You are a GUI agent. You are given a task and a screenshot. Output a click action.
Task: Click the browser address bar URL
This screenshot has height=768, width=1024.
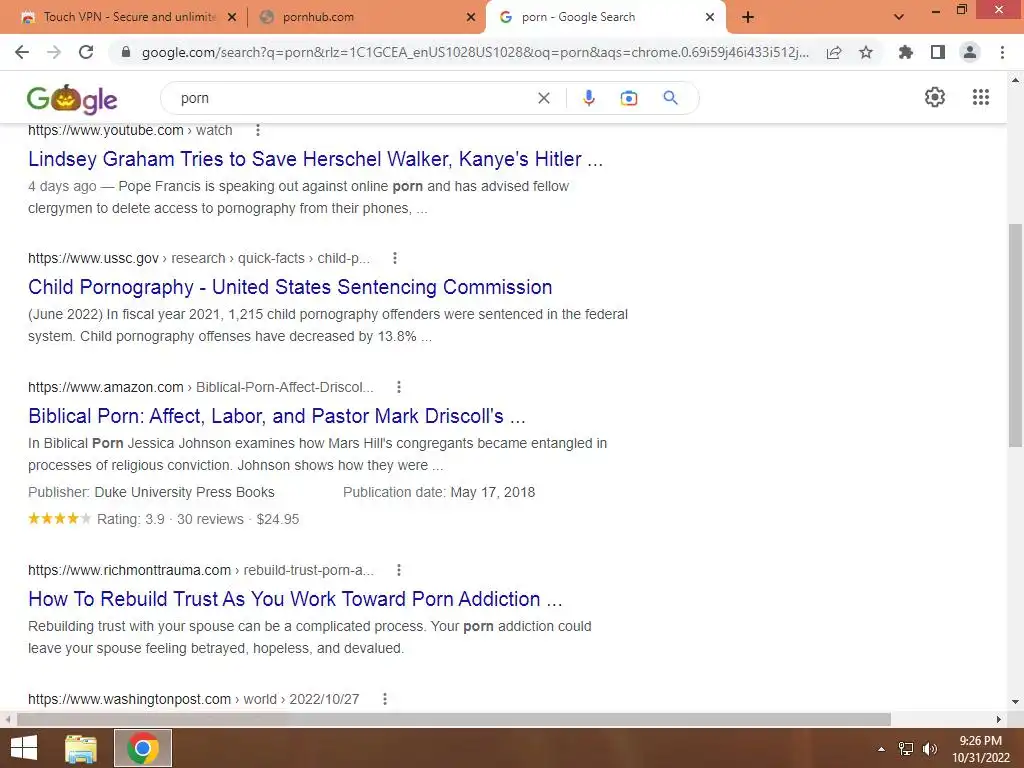(x=475, y=52)
